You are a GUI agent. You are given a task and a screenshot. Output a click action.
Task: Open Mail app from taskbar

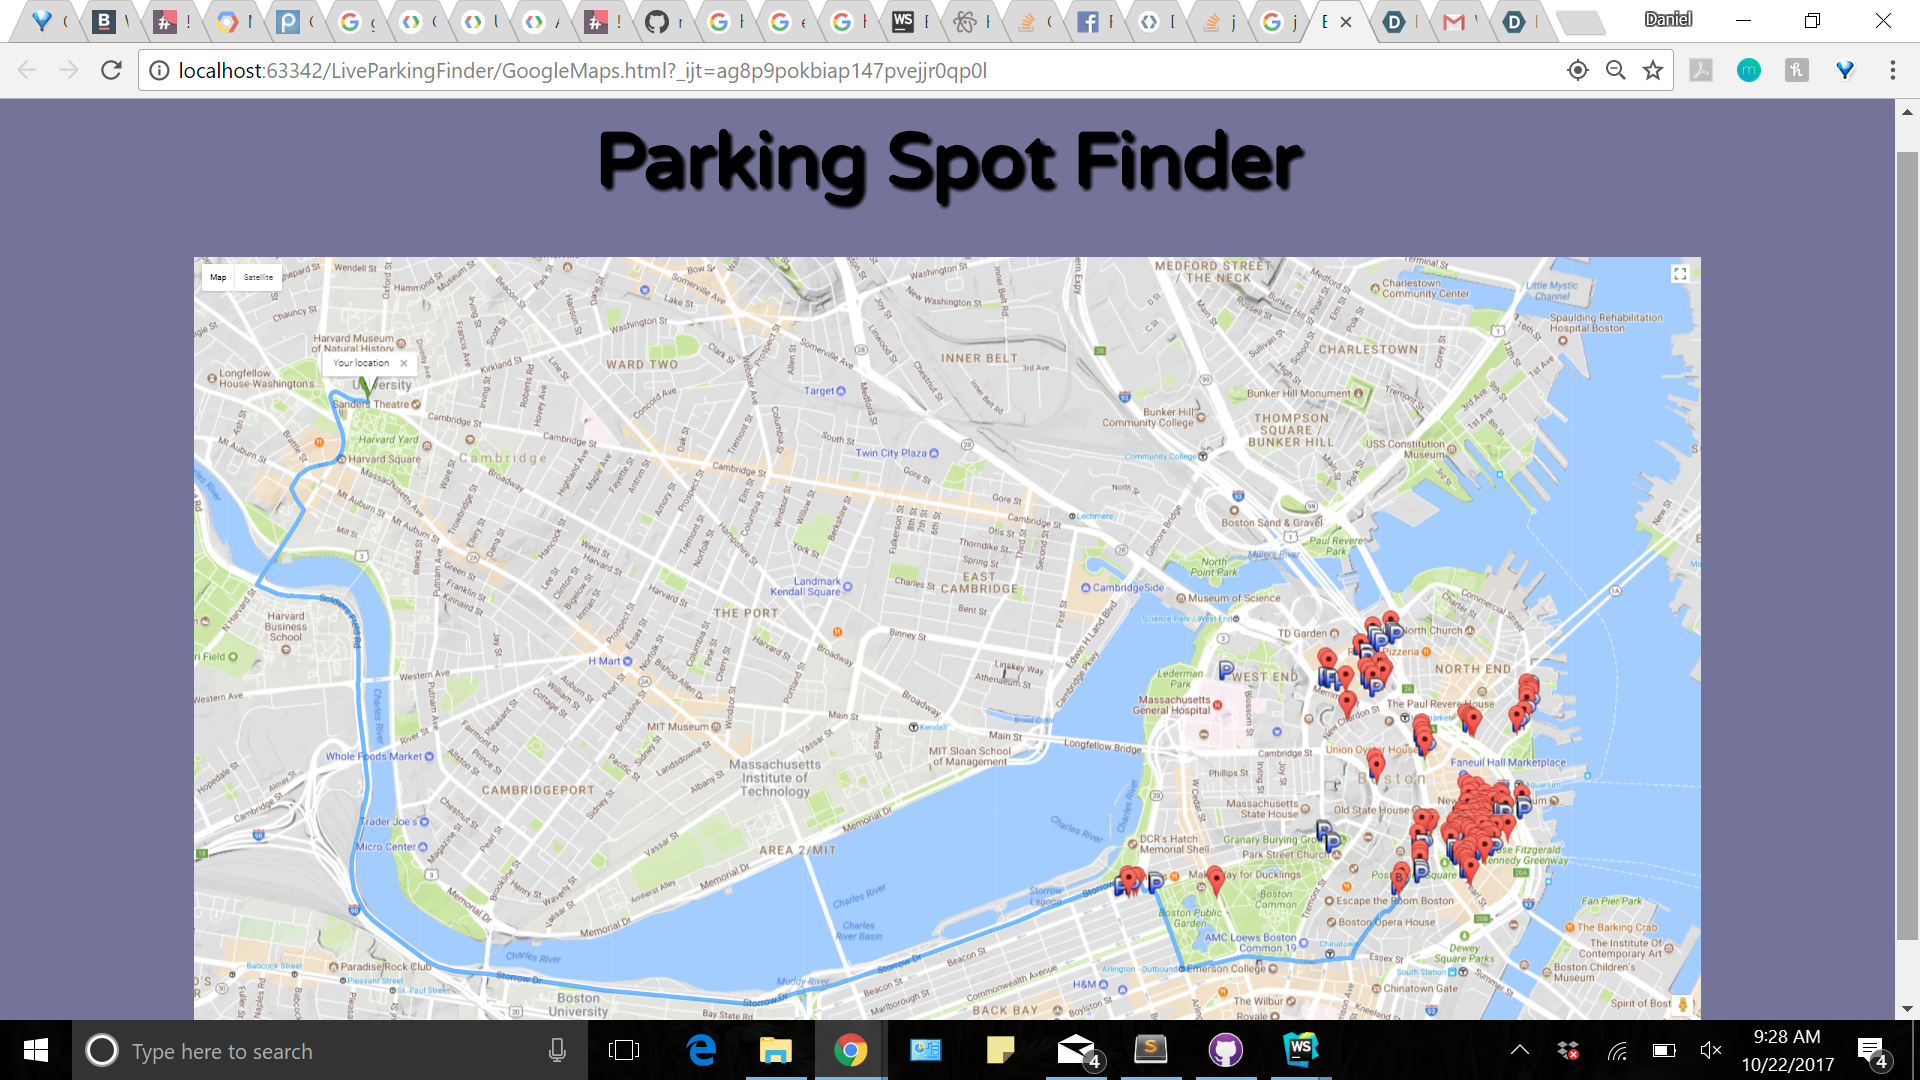tap(1077, 1050)
